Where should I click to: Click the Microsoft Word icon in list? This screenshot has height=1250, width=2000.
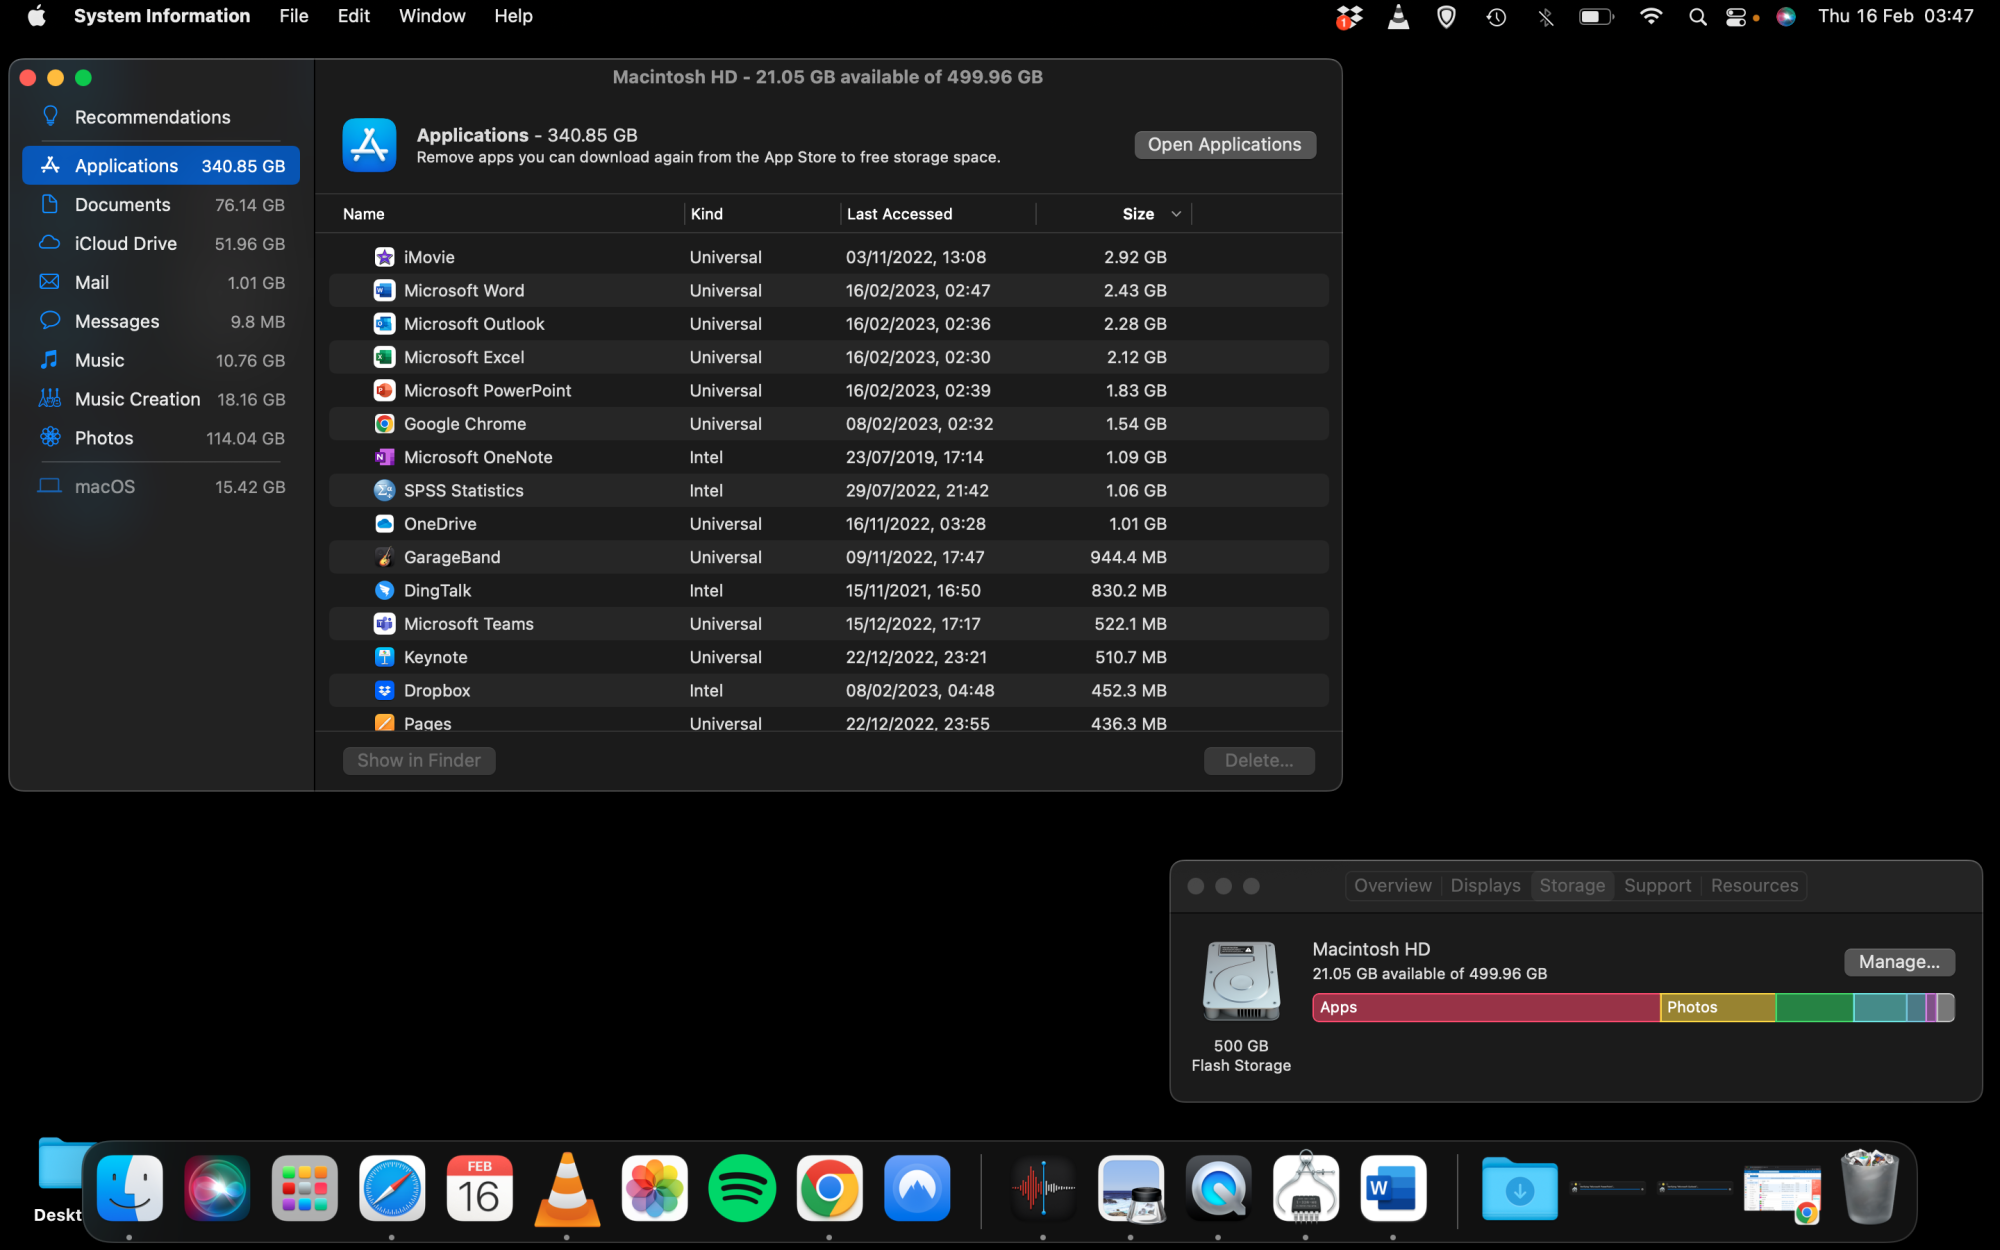pyautogui.click(x=384, y=290)
